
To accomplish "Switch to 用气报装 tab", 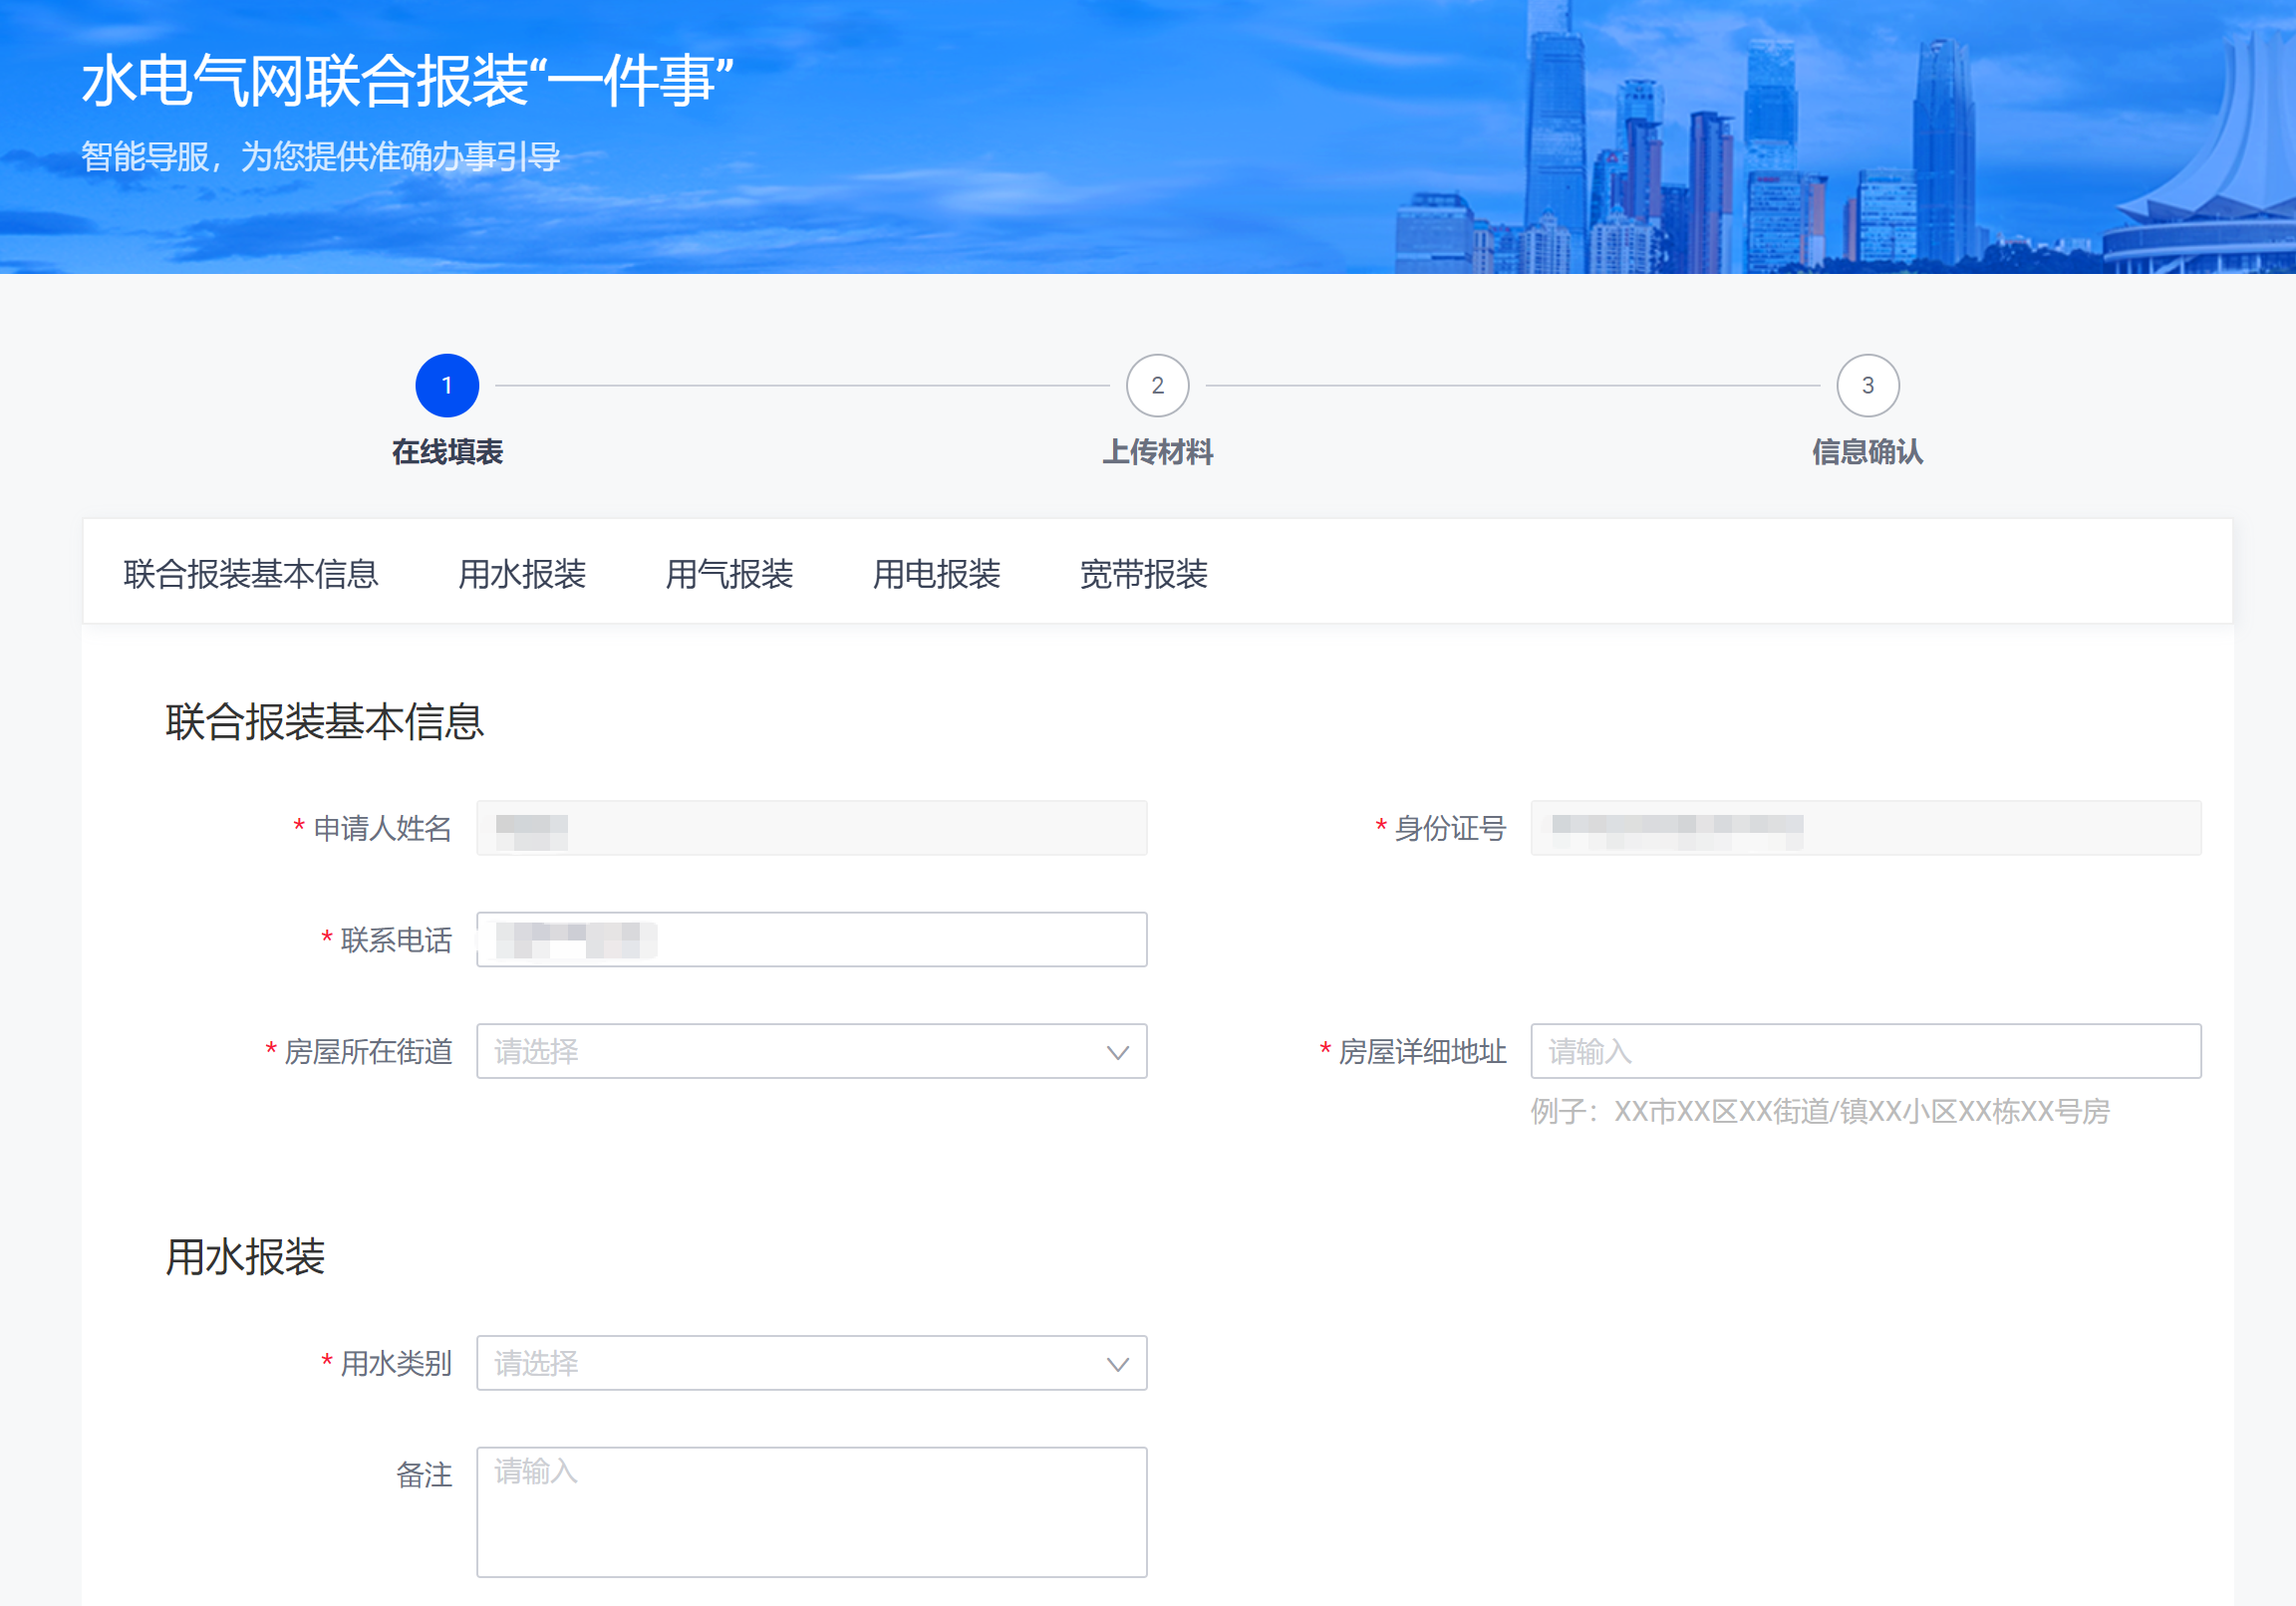I will tap(729, 574).
